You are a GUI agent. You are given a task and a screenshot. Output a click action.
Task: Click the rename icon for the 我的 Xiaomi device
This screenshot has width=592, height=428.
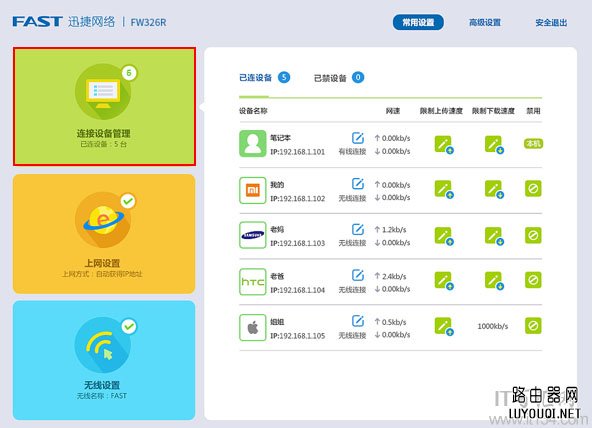(x=358, y=184)
